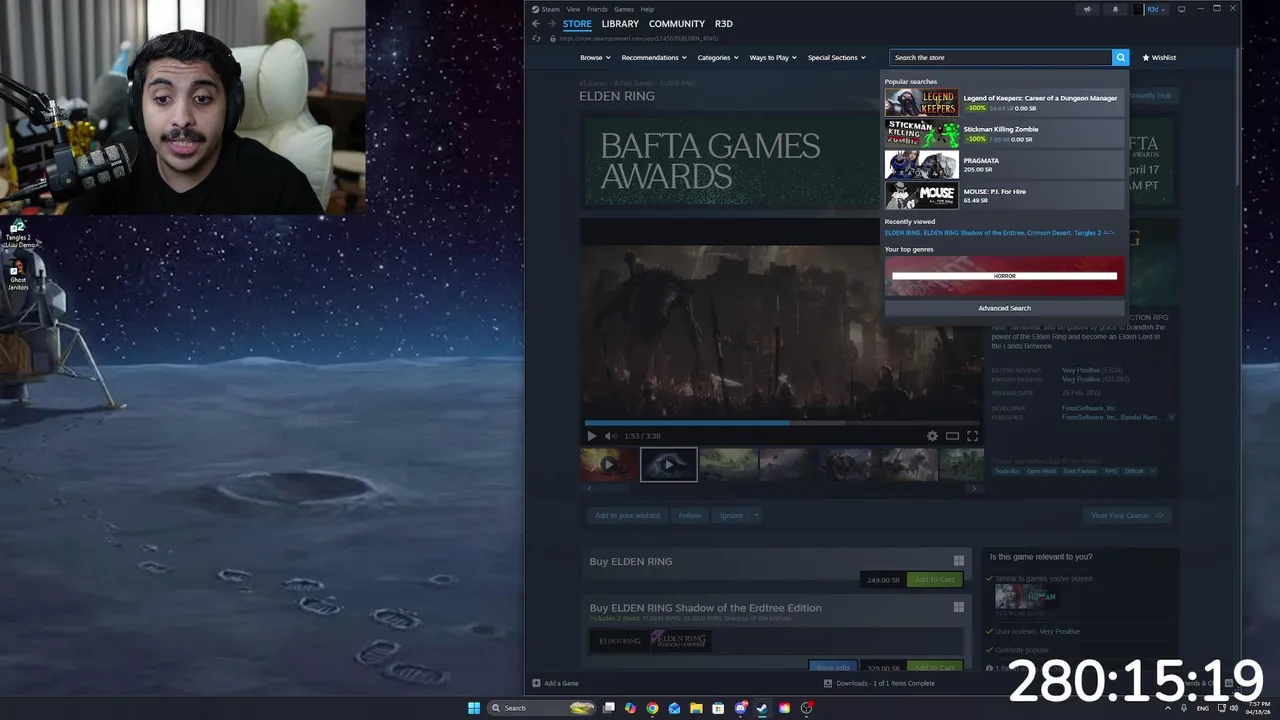This screenshot has height=720, width=1280.
Task: Open the Friends menu
Action: 597,9
